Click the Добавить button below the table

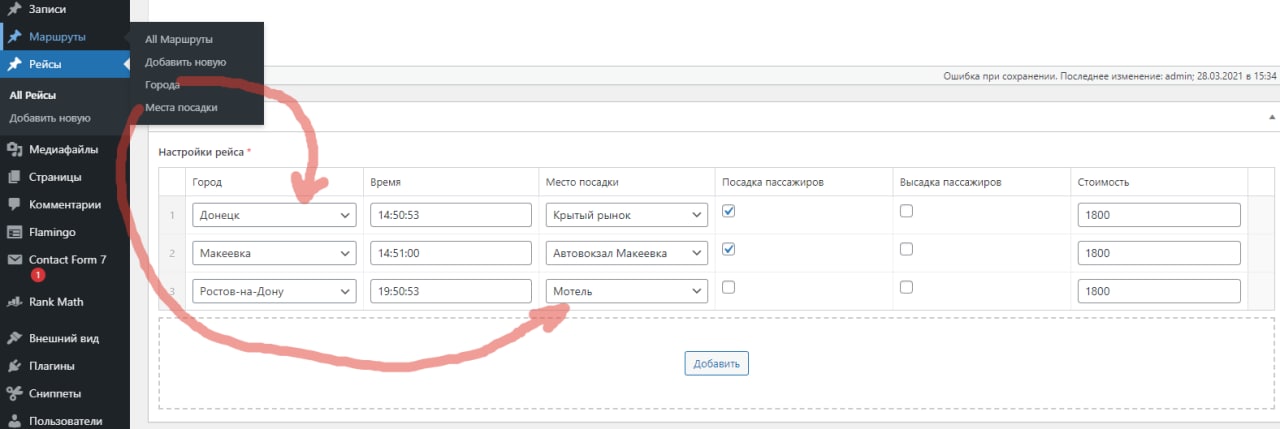coord(717,363)
